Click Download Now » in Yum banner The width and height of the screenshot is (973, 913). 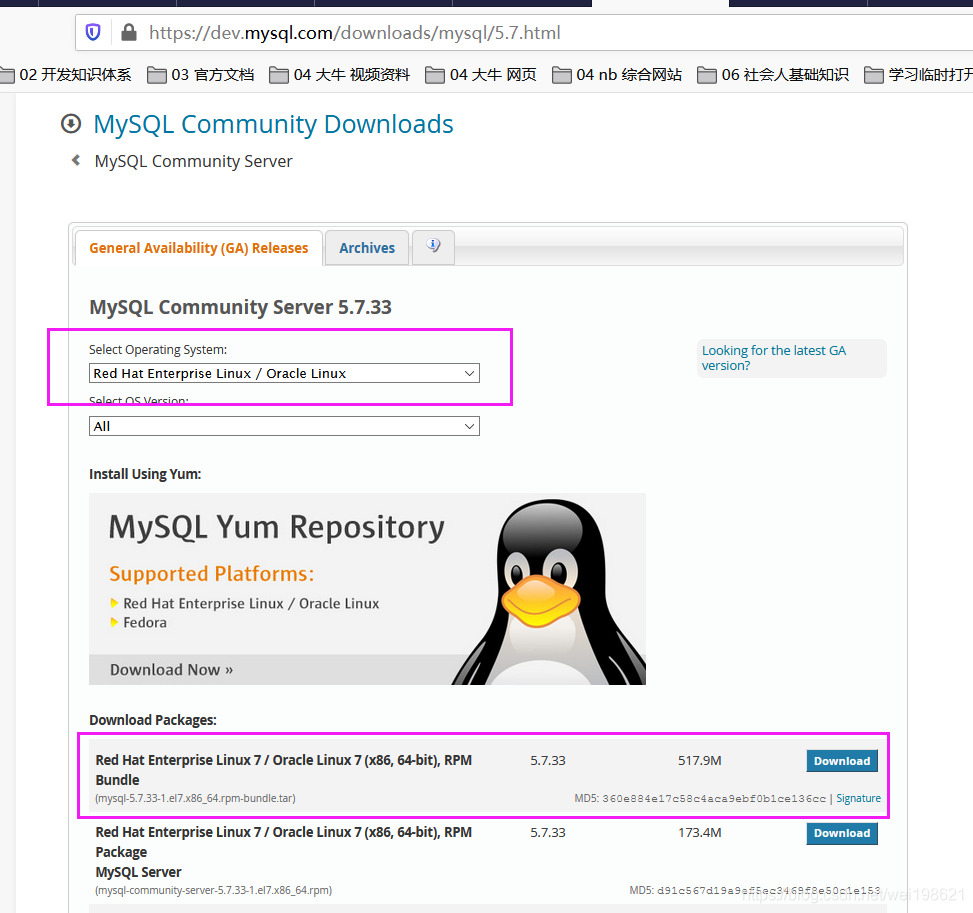171,670
